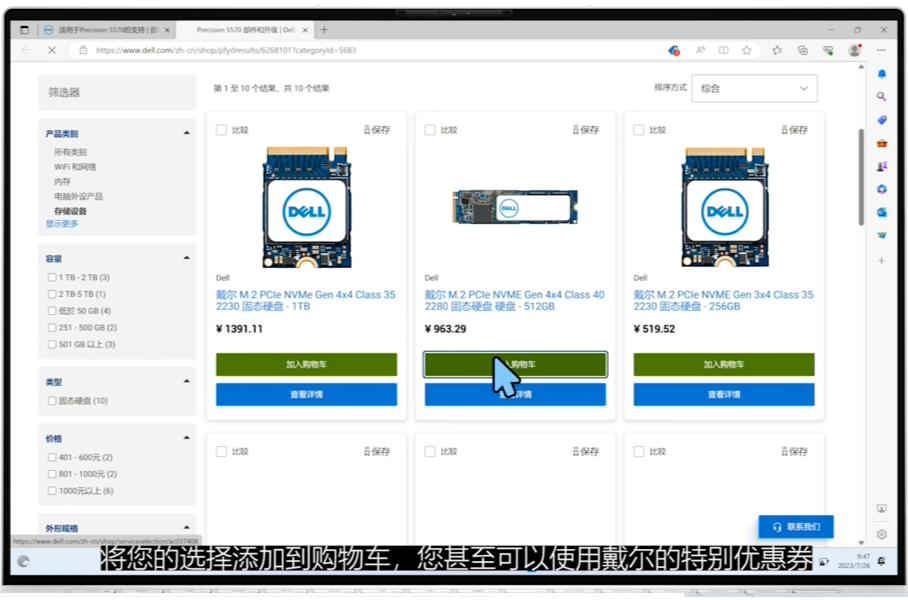Open the Shopping icon in the Edge sidebar
The height and width of the screenshot is (600, 908).
point(881,120)
